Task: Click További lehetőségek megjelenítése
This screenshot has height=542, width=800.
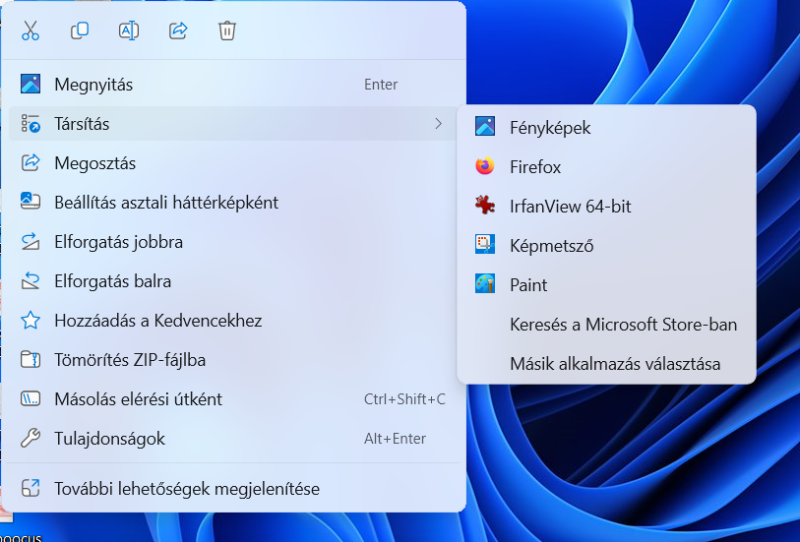Action: click(234, 488)
